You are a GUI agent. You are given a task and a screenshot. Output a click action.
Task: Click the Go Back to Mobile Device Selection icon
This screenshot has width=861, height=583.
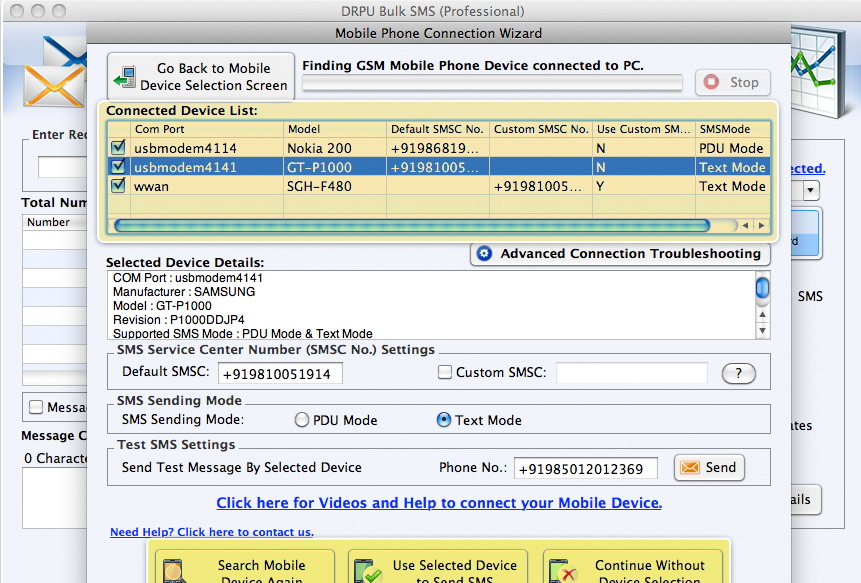[125, 78]
